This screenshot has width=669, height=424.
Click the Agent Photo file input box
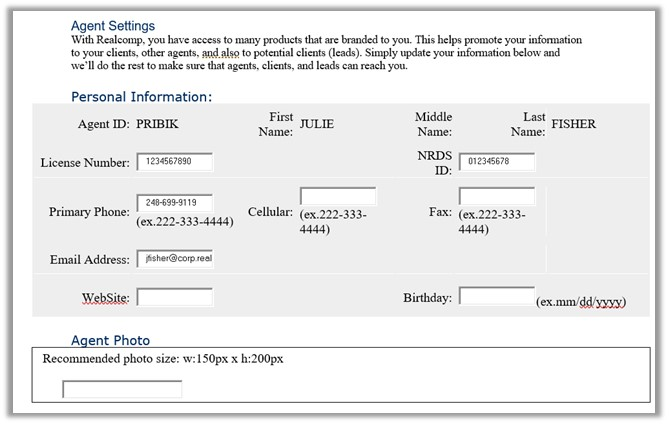pyautogui.click(x=122, y=389)
